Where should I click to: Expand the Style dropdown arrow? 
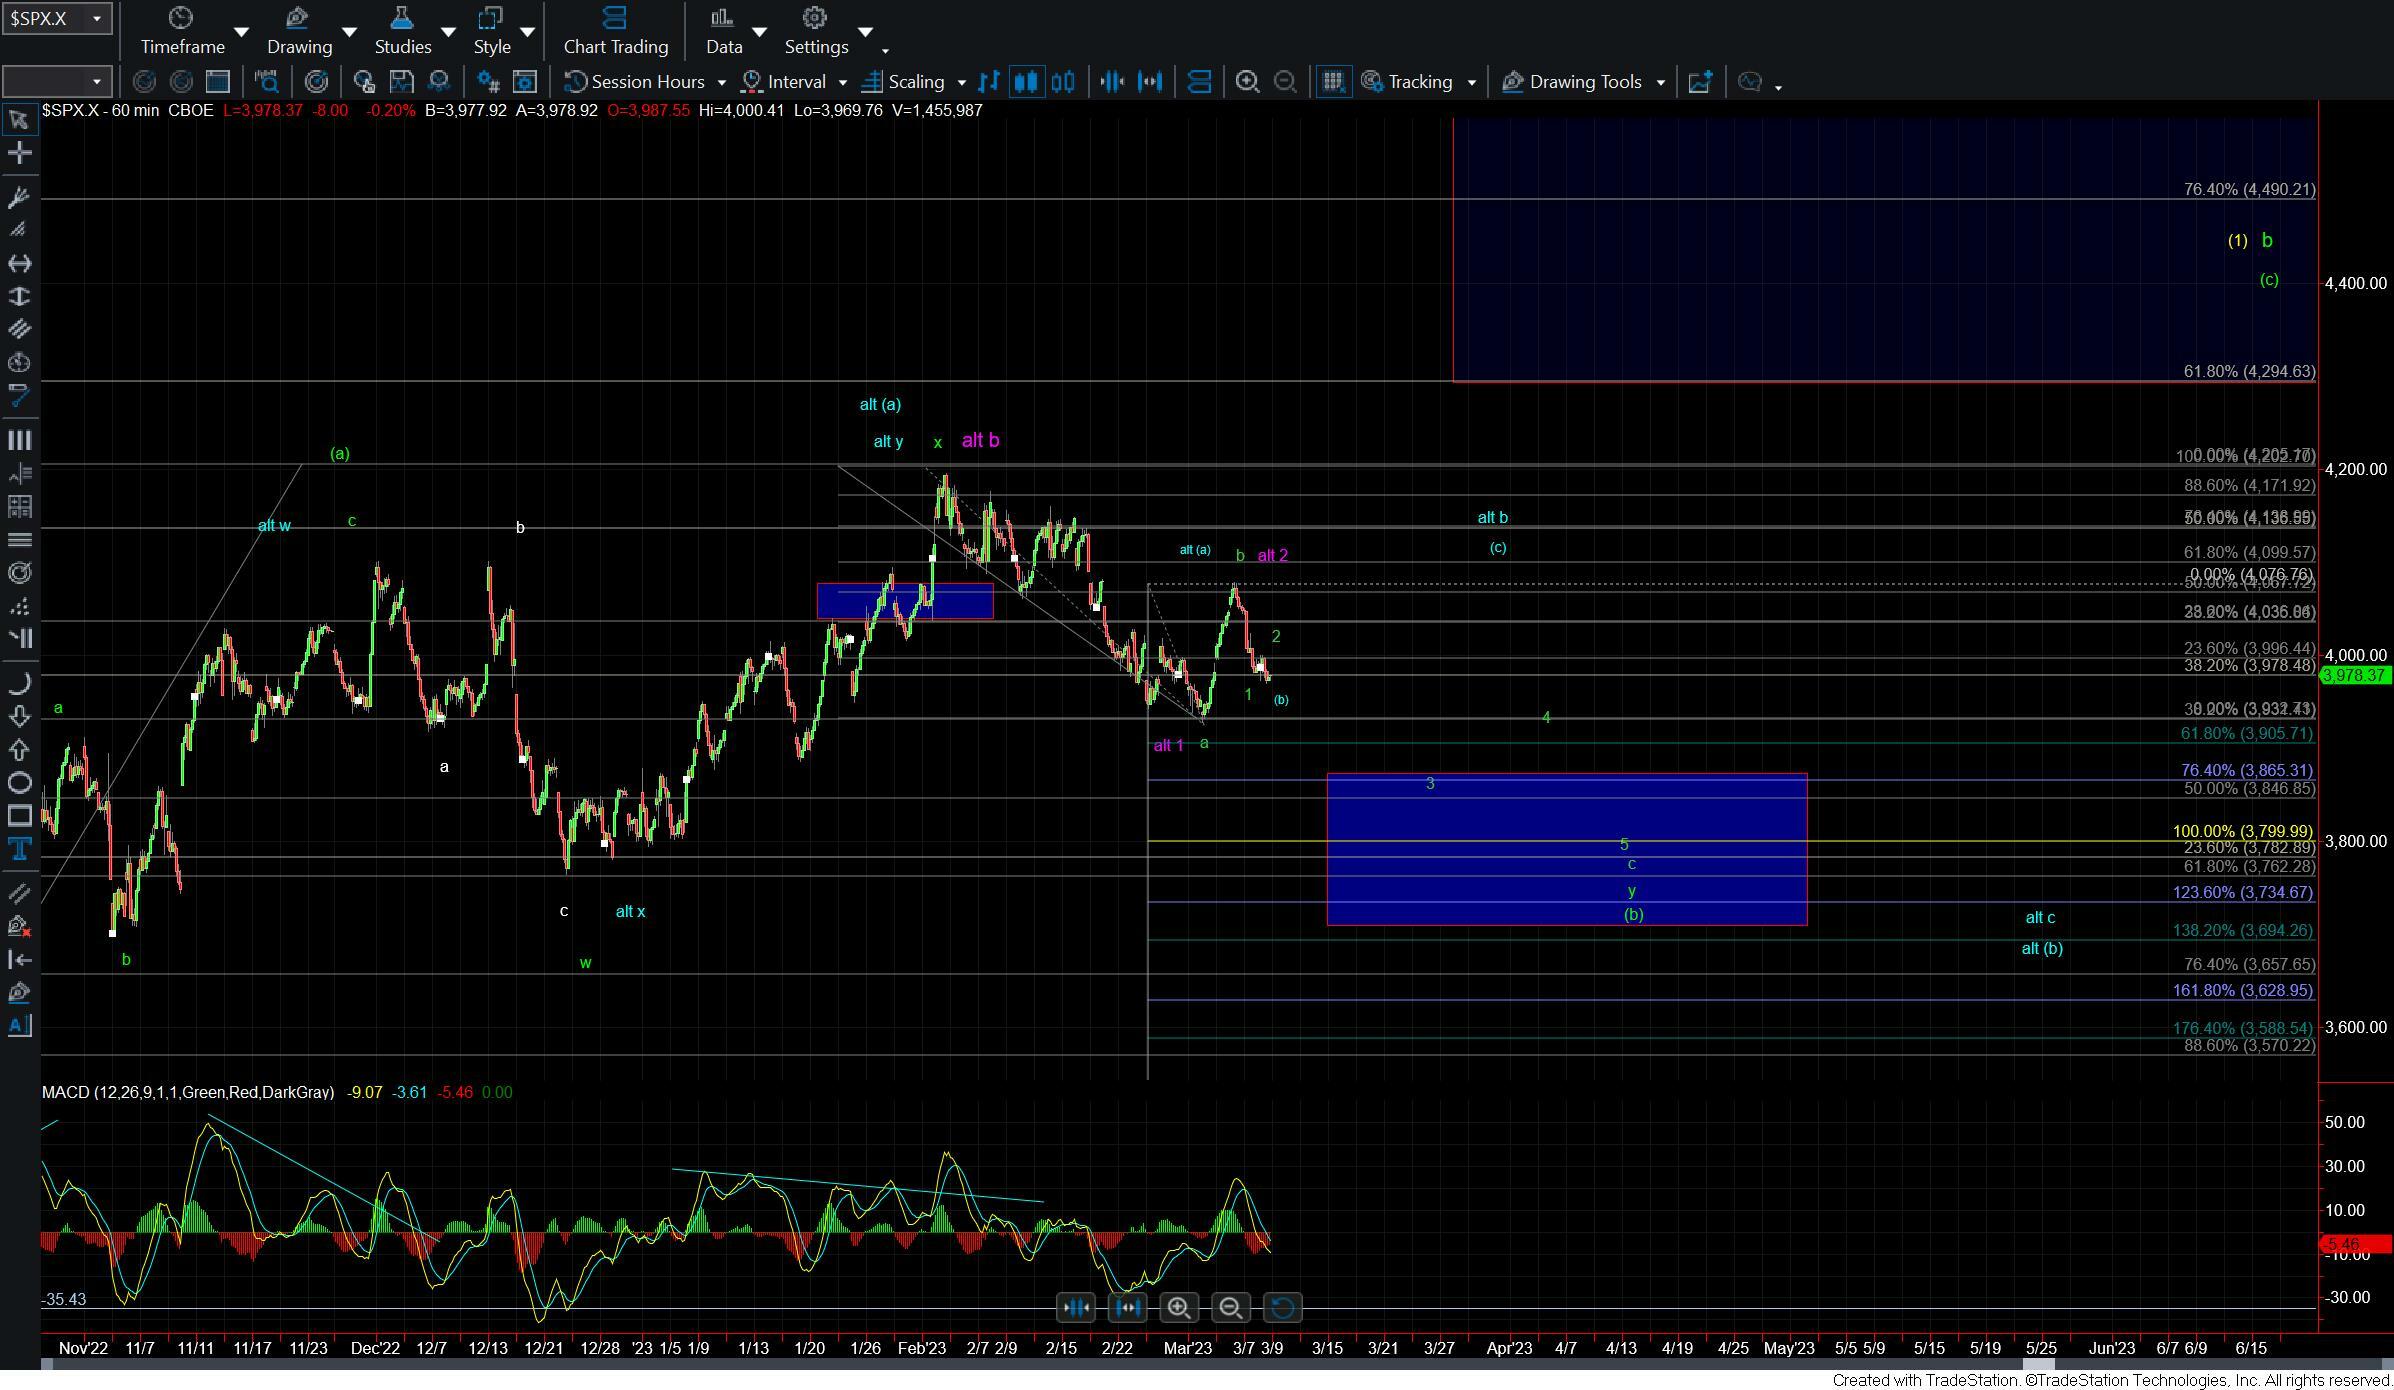coord(527,32)
